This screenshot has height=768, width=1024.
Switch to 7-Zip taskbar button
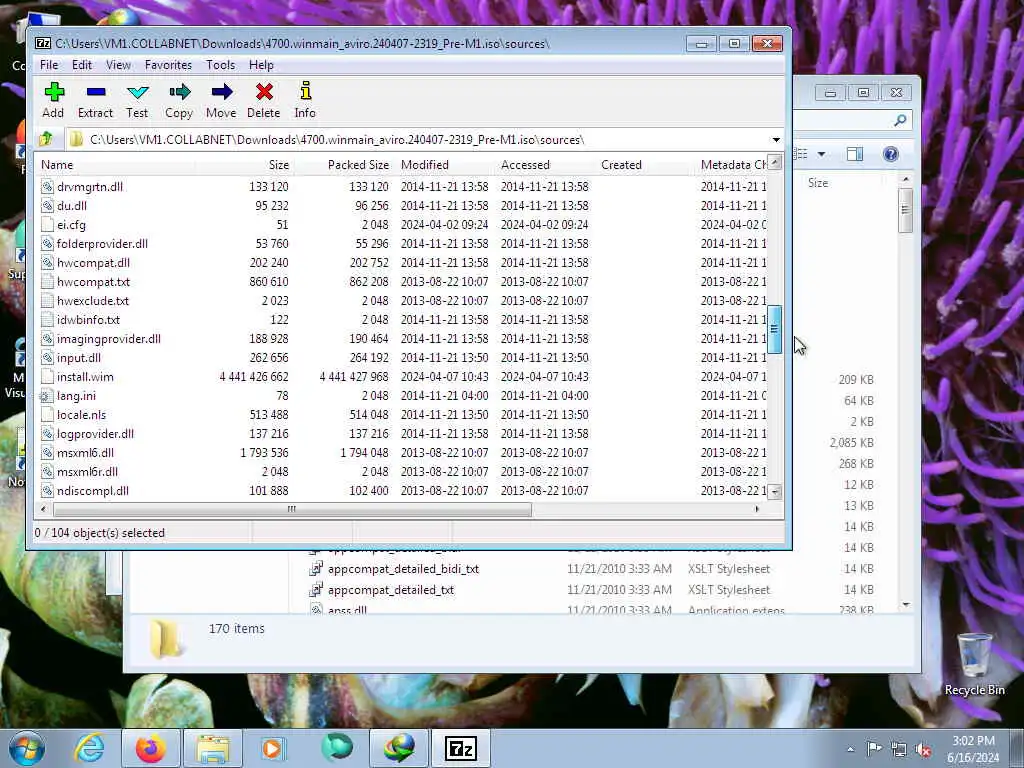(x=460, y=748)
